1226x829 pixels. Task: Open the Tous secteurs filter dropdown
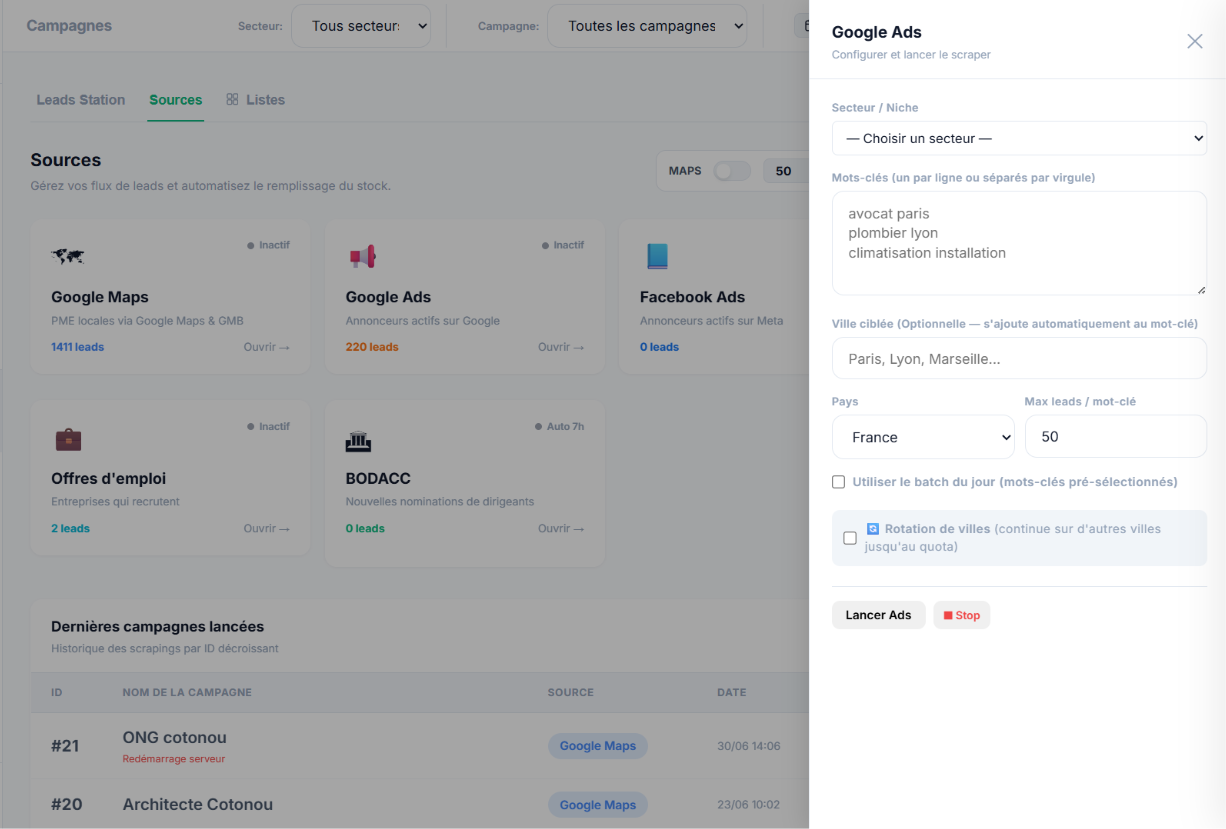point(361,26)
